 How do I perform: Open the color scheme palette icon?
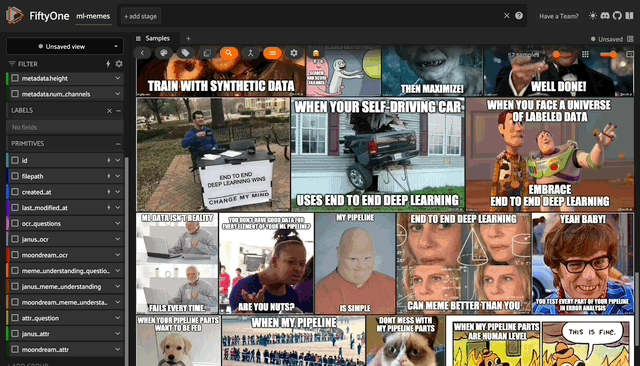click(164, 53)
